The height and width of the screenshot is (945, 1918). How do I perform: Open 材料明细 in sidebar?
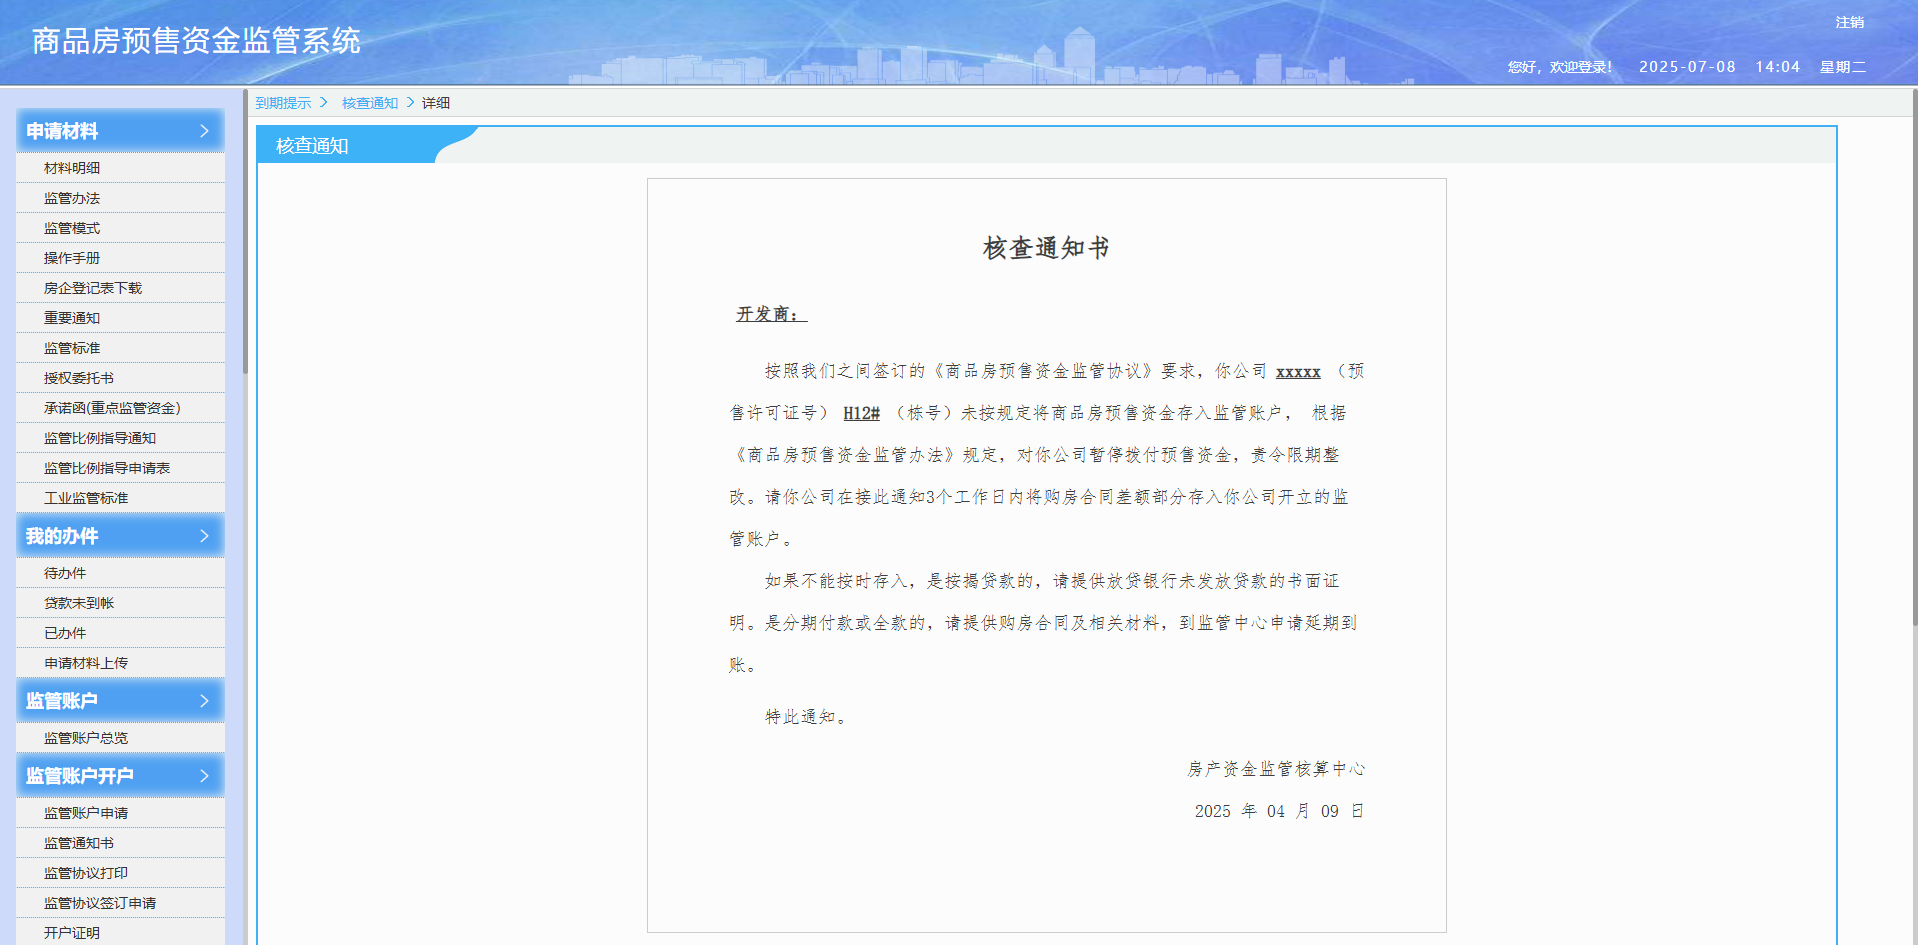(x=72, y=168)
